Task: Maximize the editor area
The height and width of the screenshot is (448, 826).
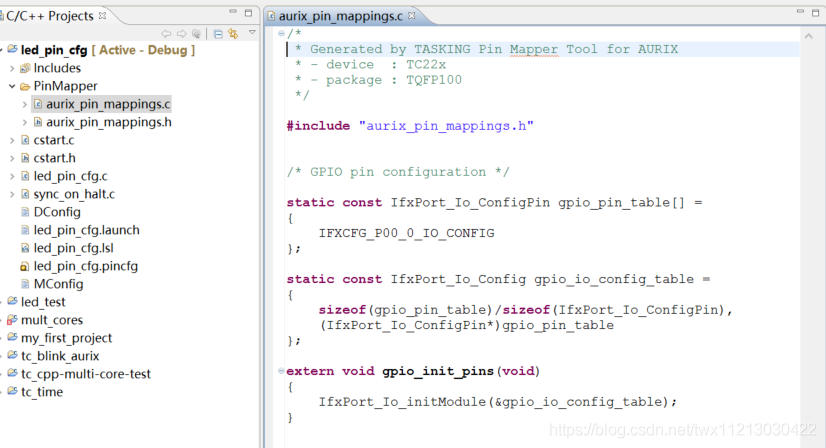Action: tap(815, 13)
